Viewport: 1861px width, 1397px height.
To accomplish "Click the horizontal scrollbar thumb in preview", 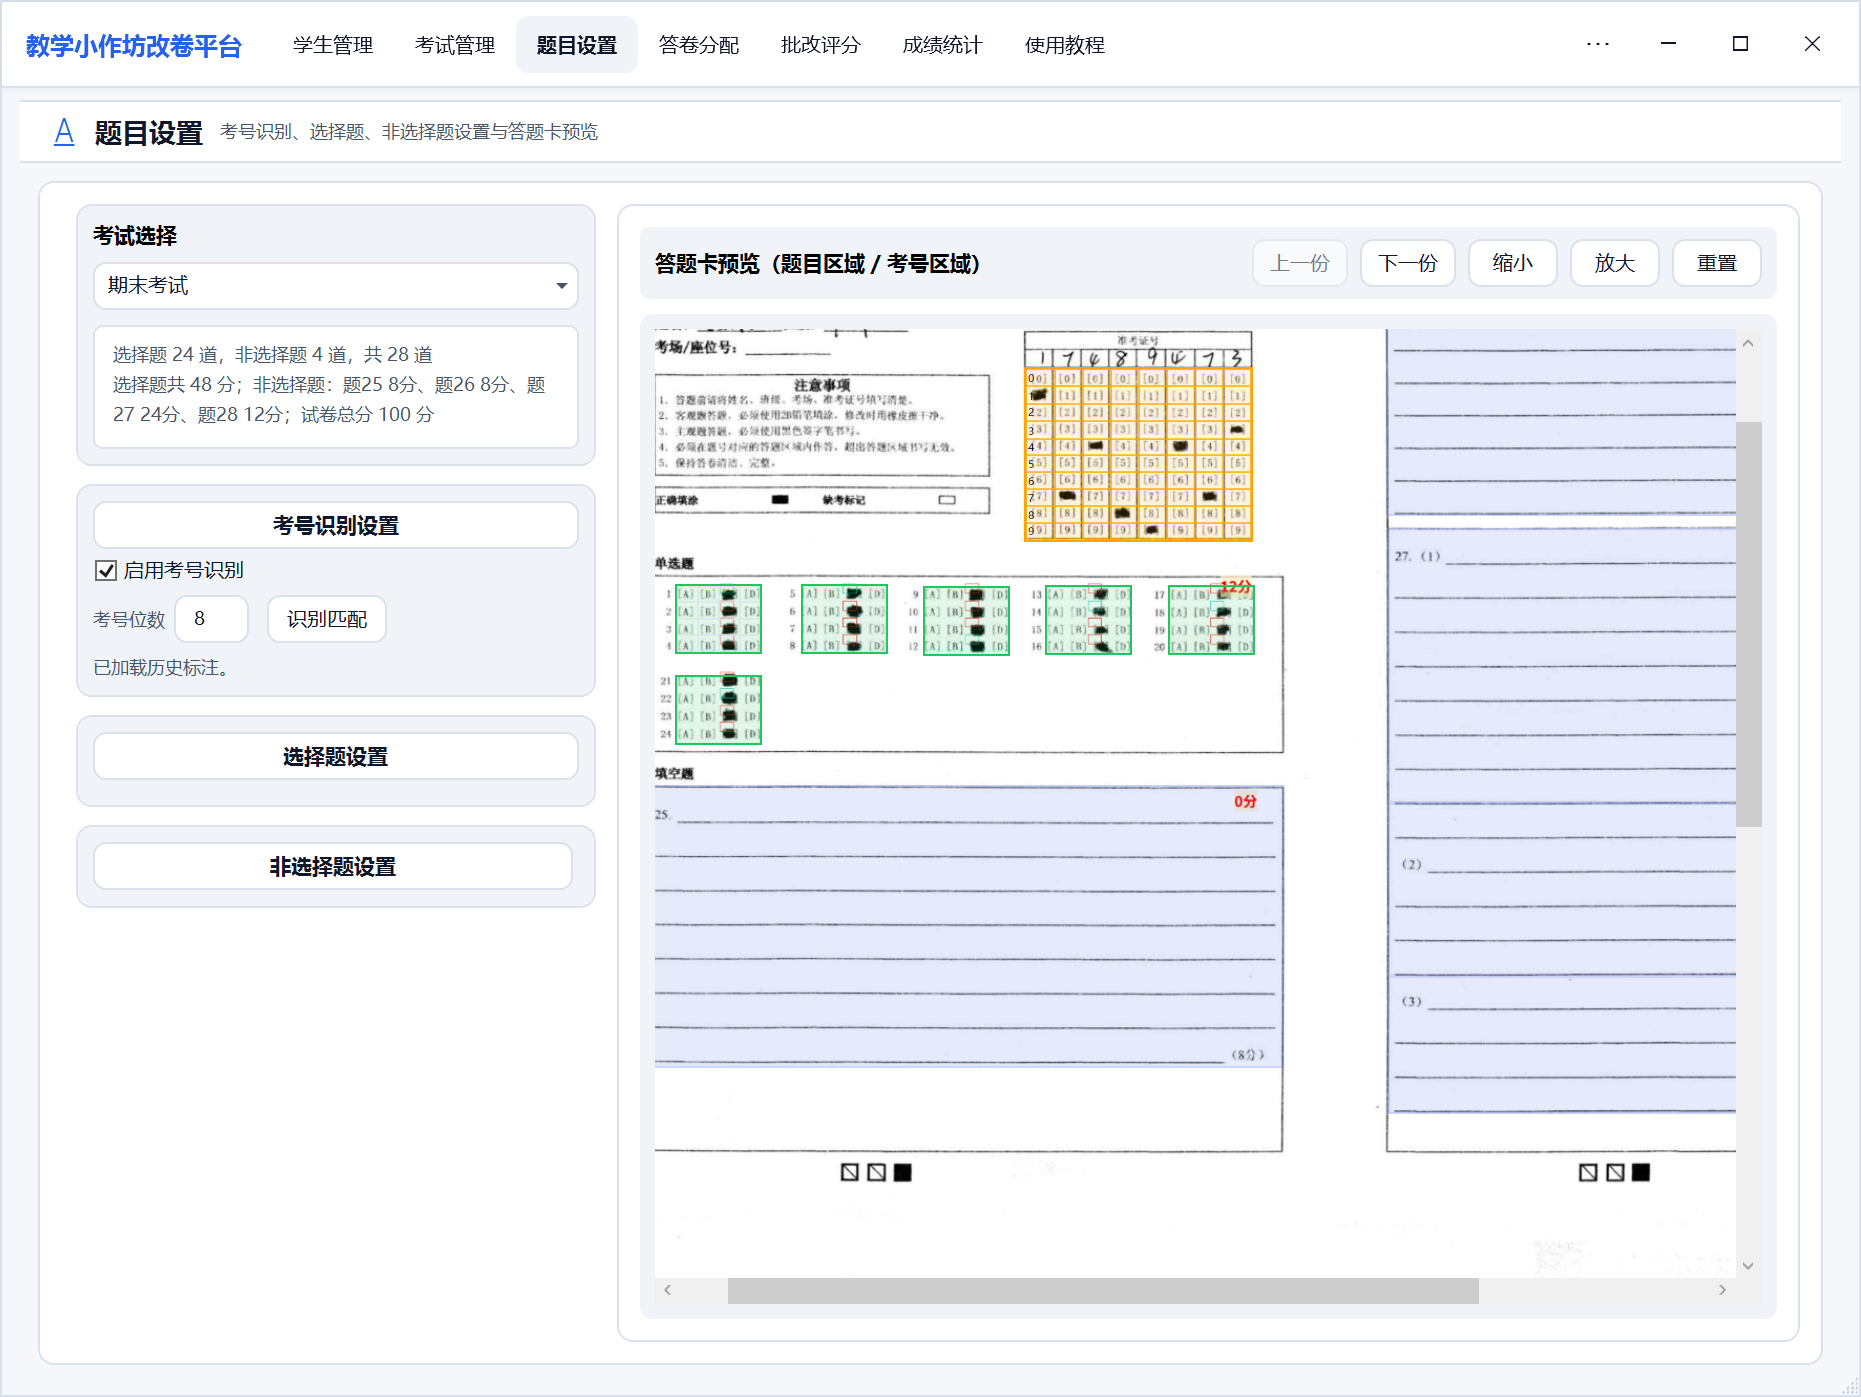I will [1102, 1290].
